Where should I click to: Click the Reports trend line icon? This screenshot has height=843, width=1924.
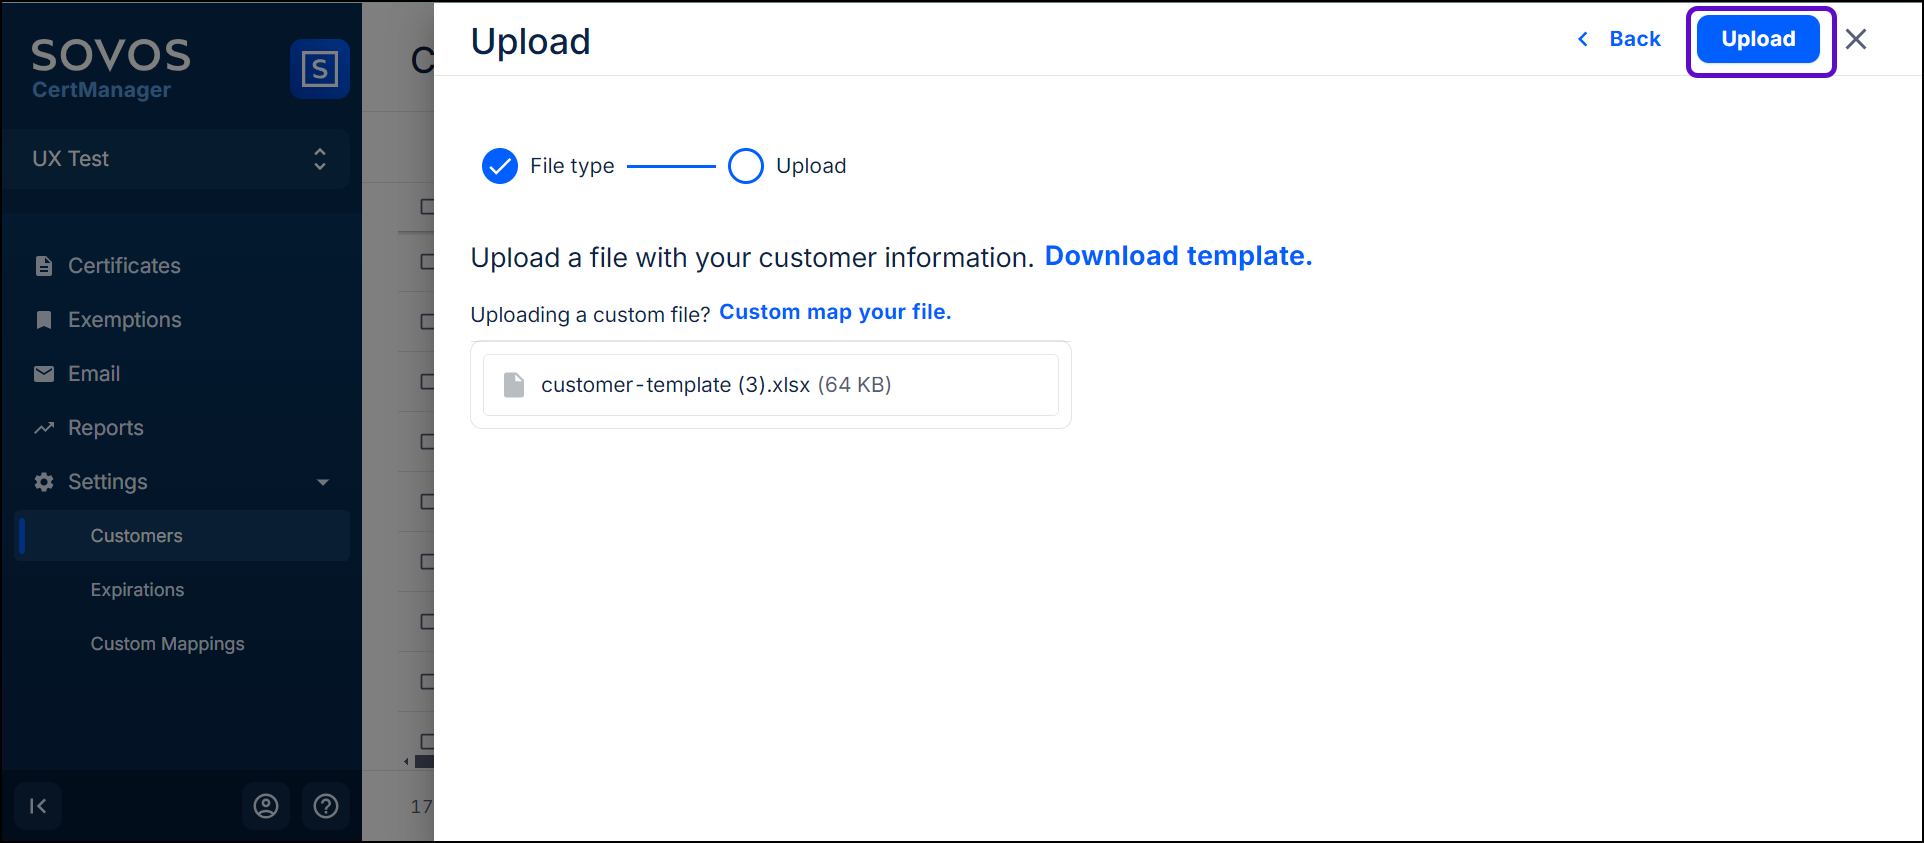click(x=44, y=428)
